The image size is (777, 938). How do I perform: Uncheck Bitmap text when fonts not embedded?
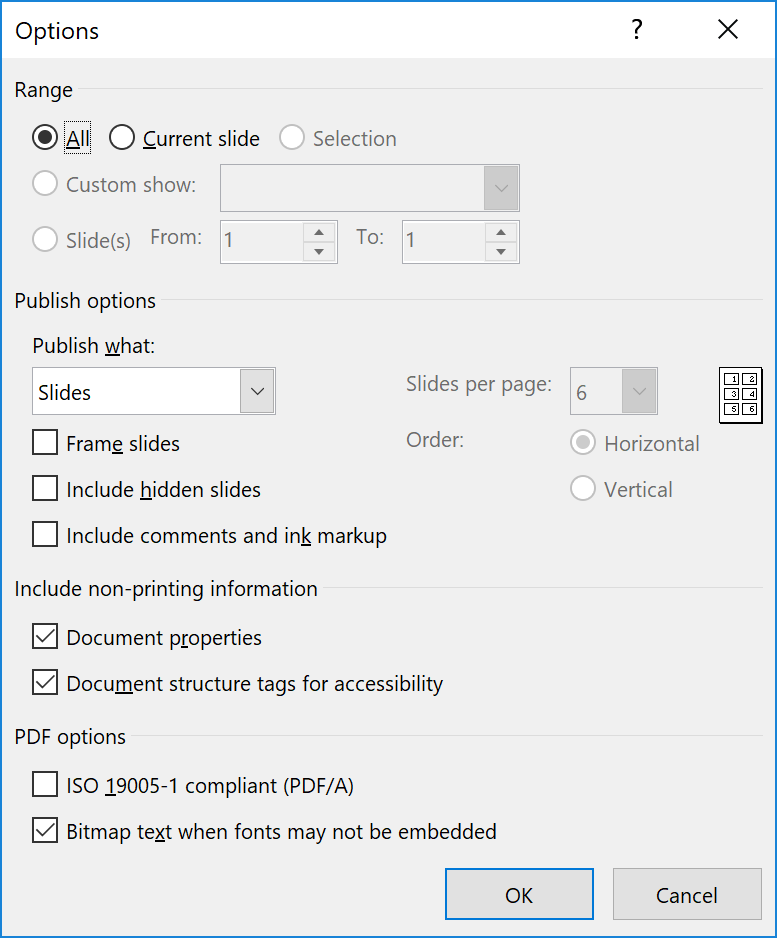tap(45, 831)
